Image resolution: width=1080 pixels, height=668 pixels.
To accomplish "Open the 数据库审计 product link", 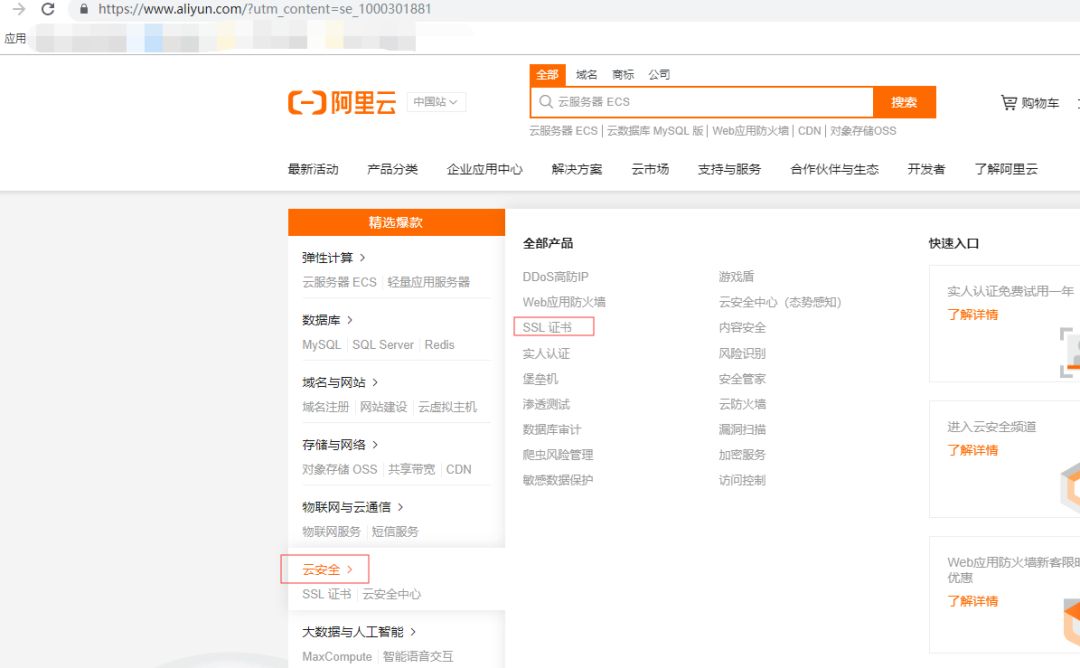I will click(x=552, y=430).
